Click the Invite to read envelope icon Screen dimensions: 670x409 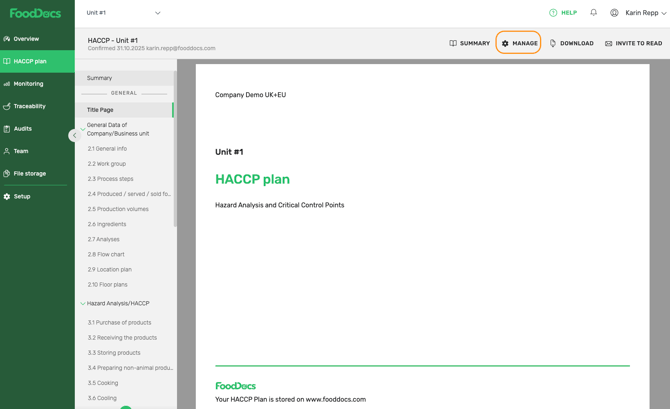pos(608,44)
